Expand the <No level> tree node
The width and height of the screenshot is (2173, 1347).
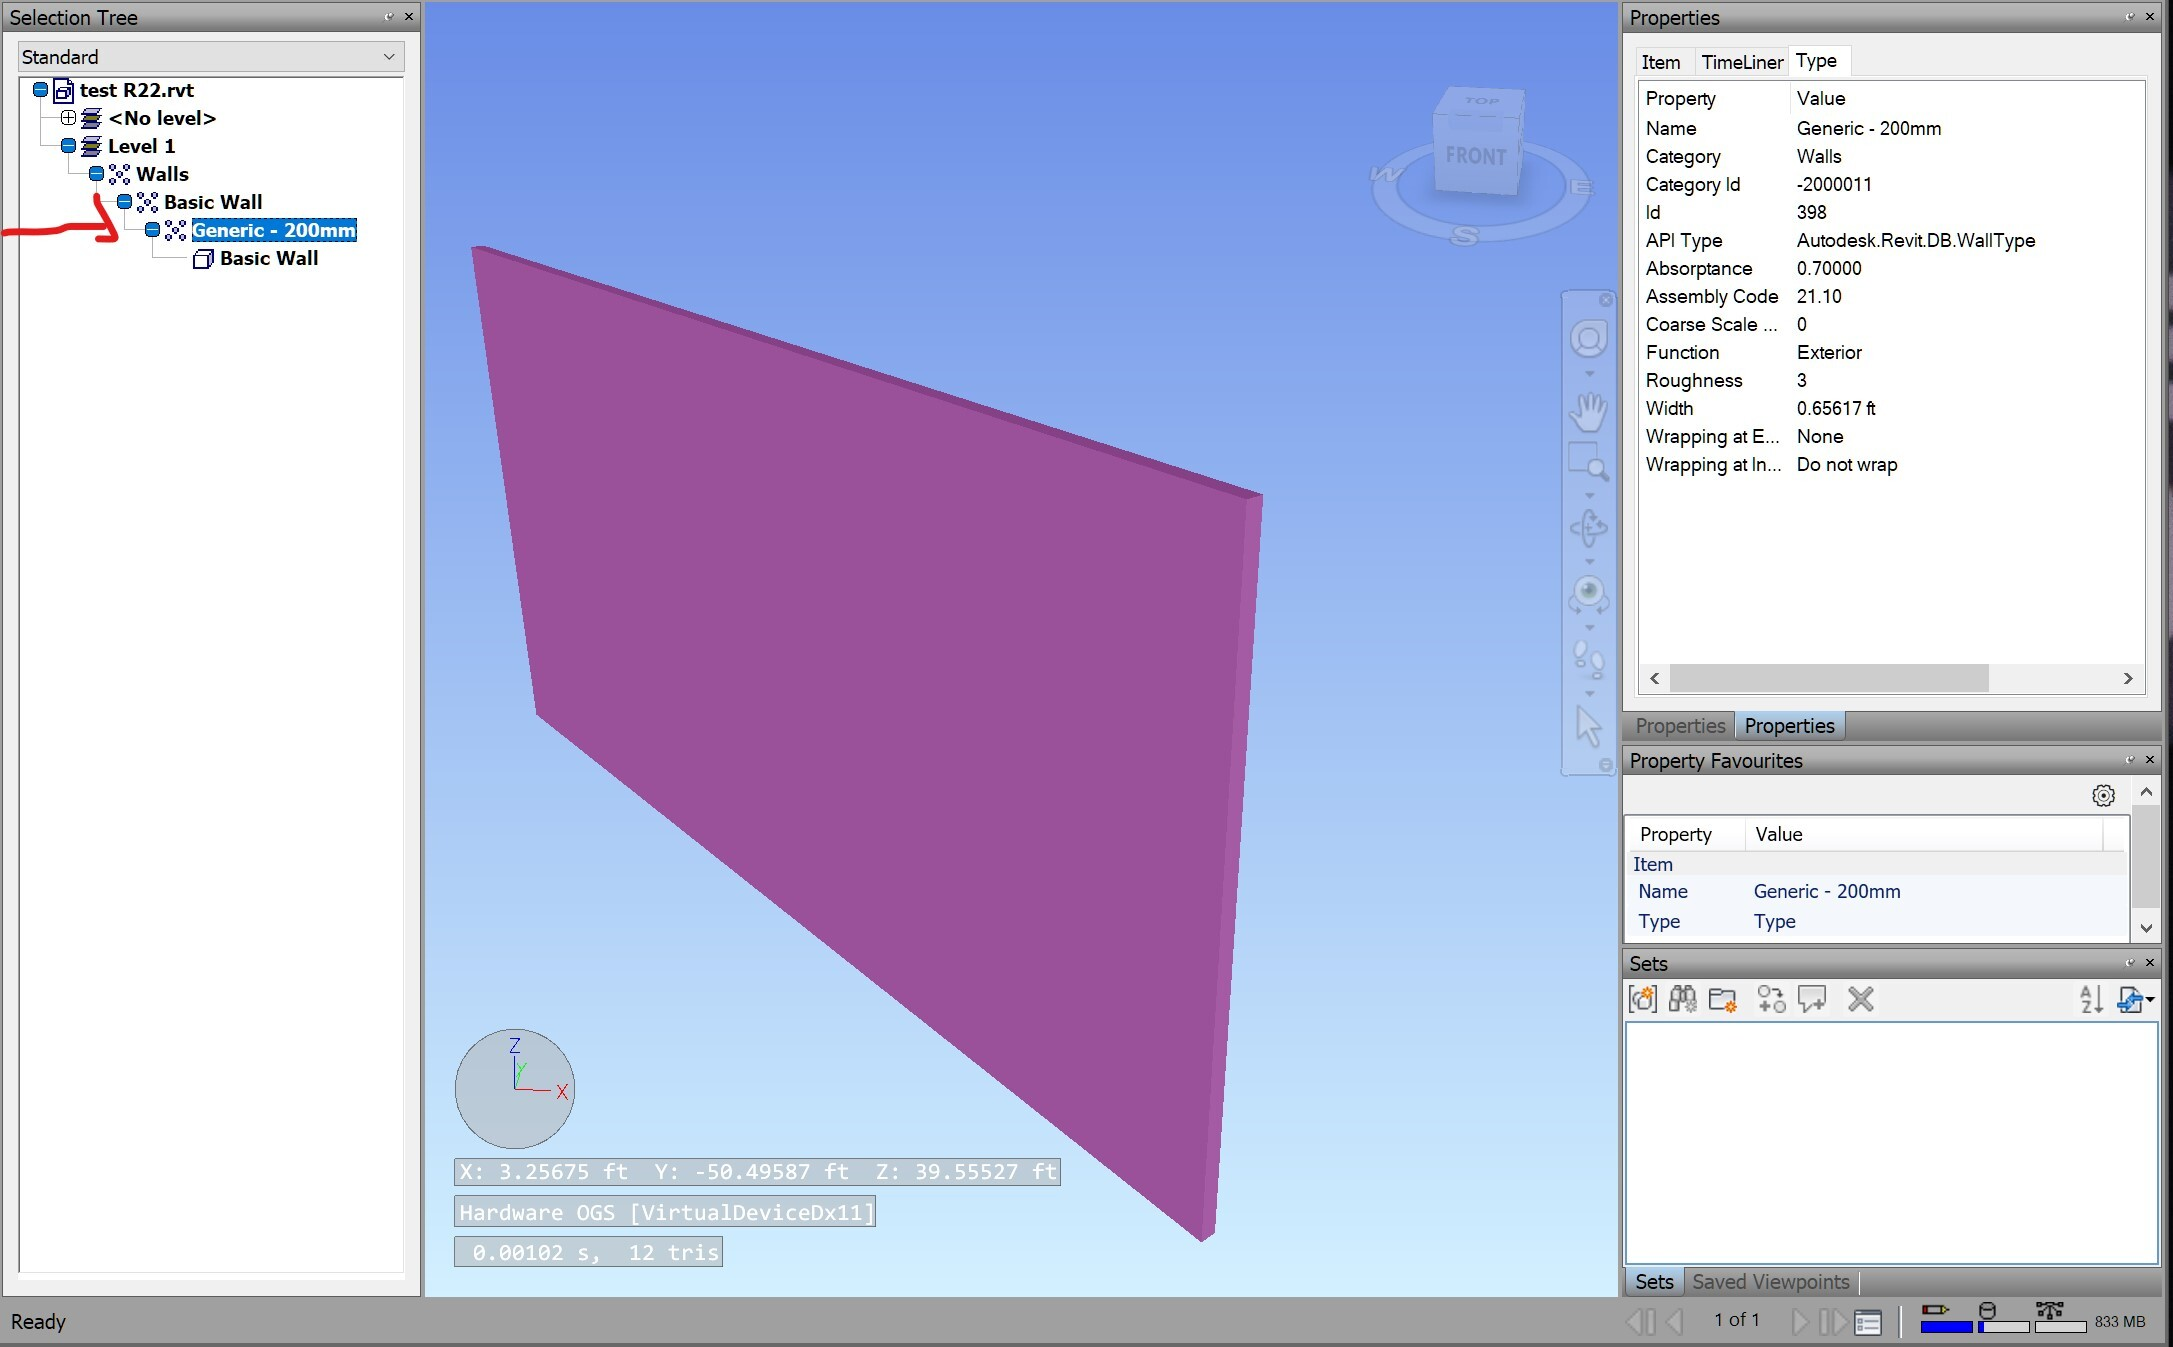coord(69,117)
